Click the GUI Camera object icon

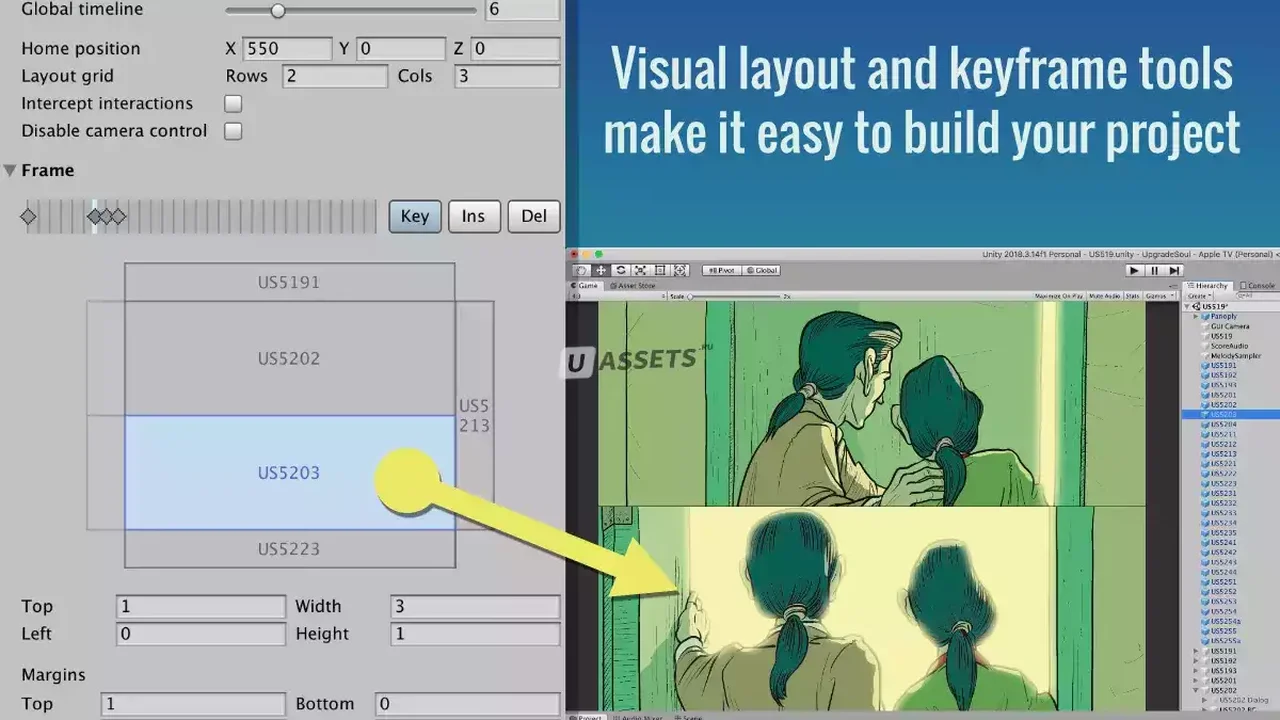pos(1205,326)
